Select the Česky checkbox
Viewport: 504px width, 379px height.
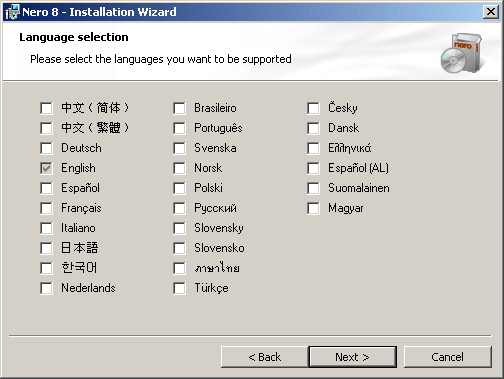[x=313, y=108]
